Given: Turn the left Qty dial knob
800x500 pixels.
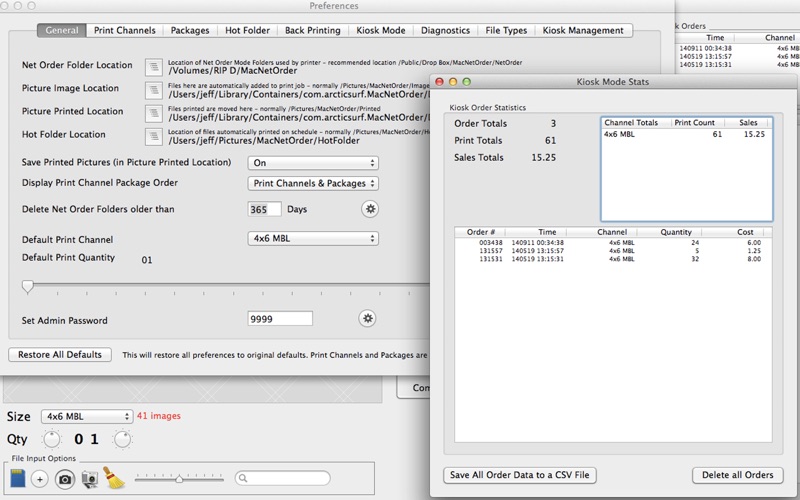Looking at the screenshot, I should pos(51,439).
